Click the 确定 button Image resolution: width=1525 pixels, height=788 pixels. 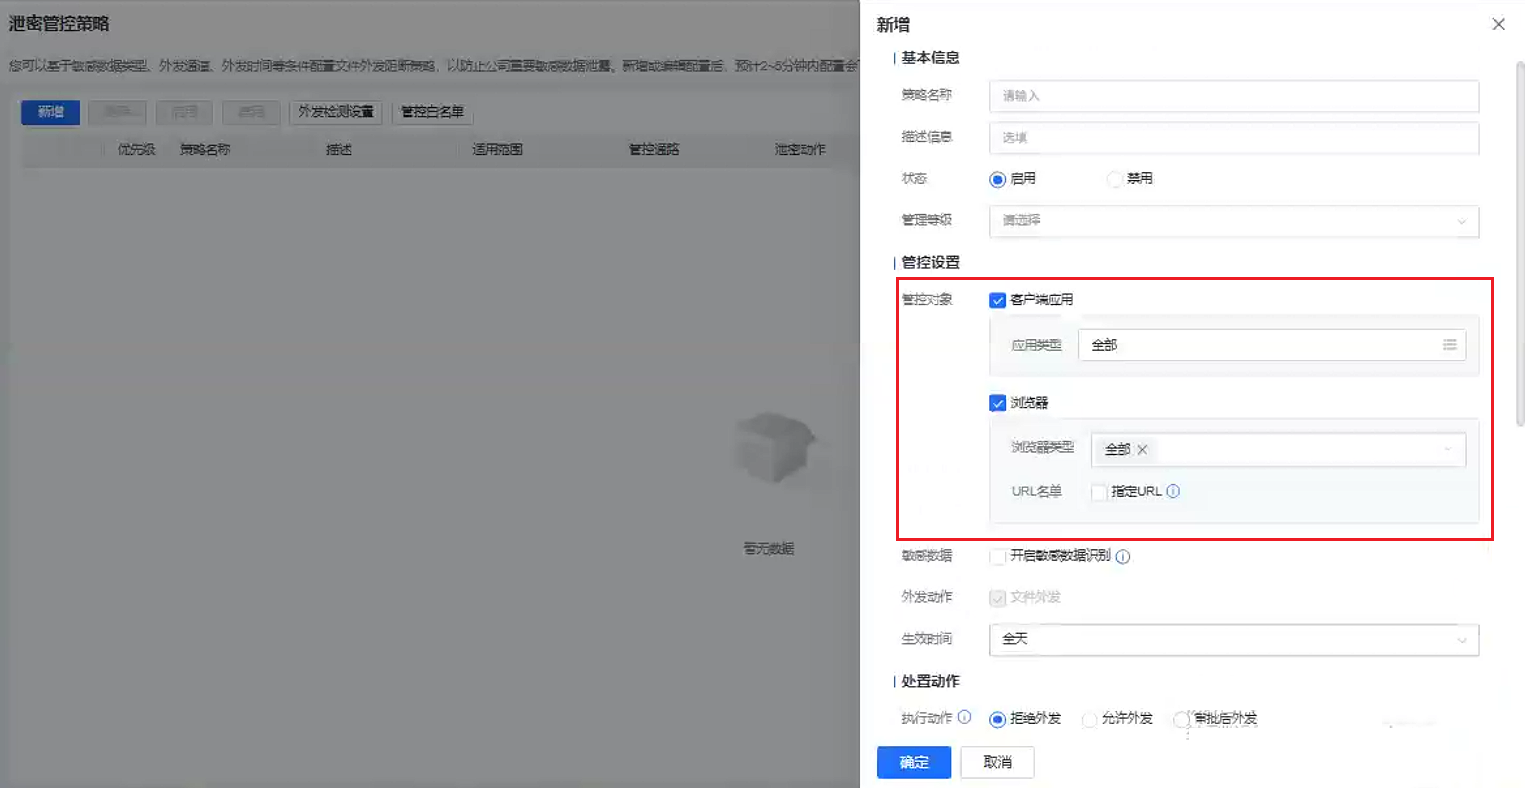[914, 762]
